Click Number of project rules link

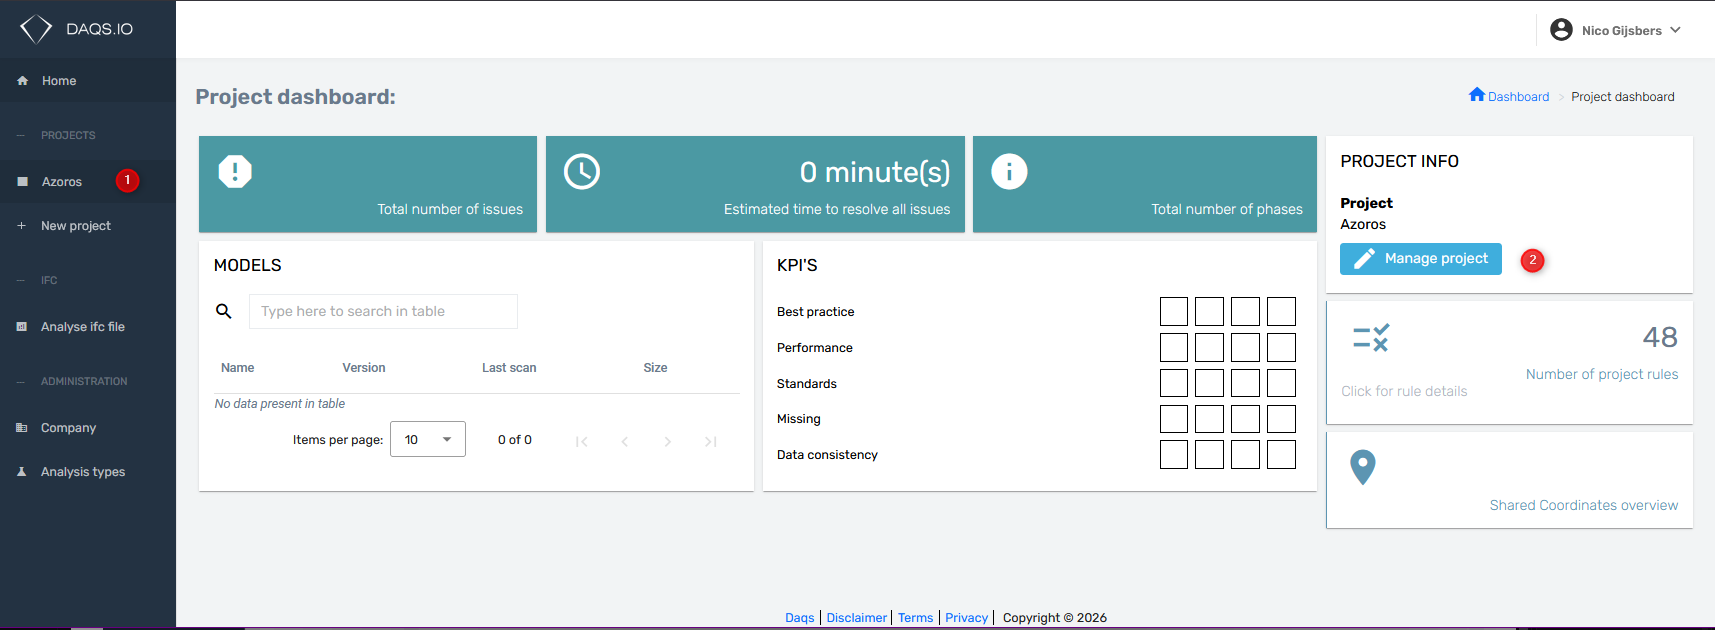click(1602, 374)
